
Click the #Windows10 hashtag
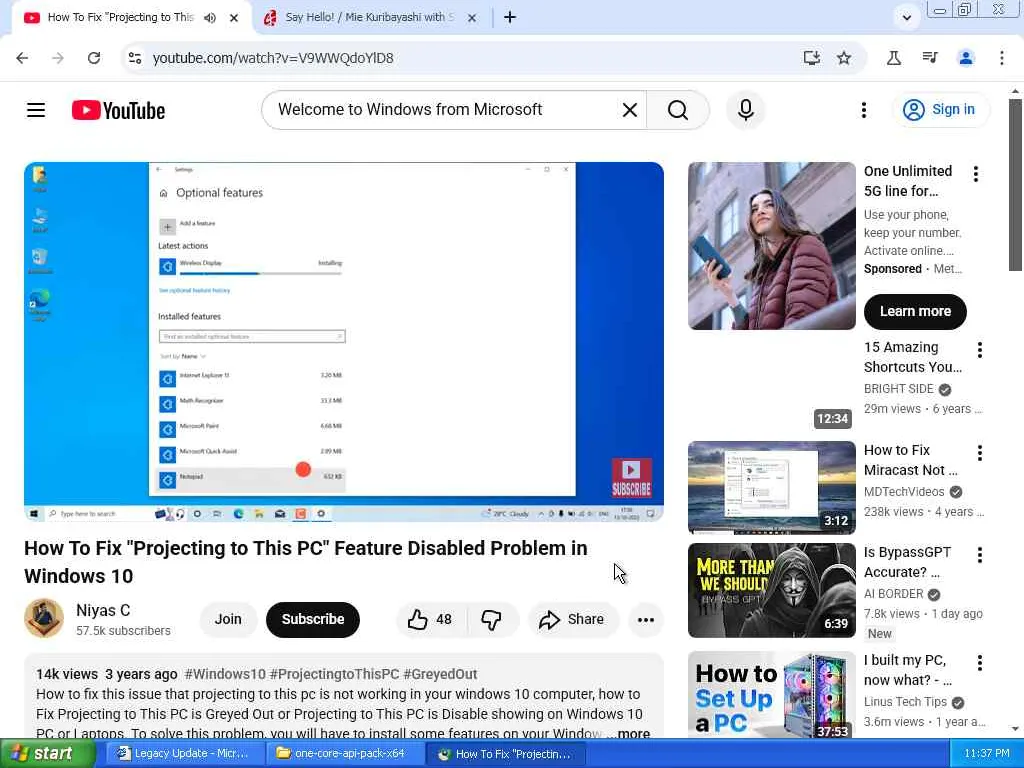click(225, 674)
